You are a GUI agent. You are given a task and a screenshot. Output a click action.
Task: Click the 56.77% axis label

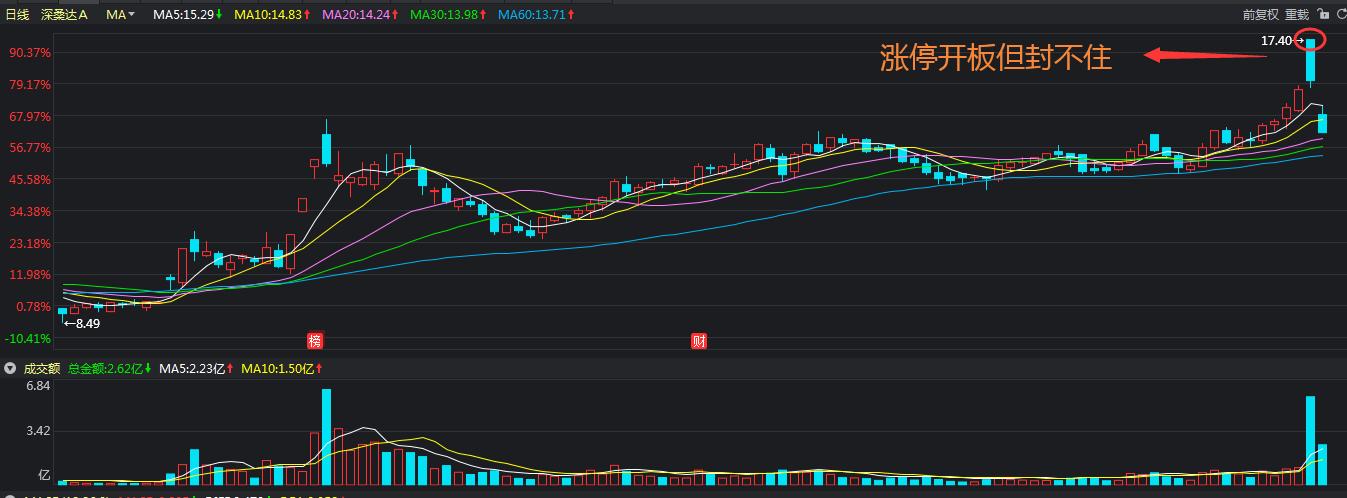(30, 148)
